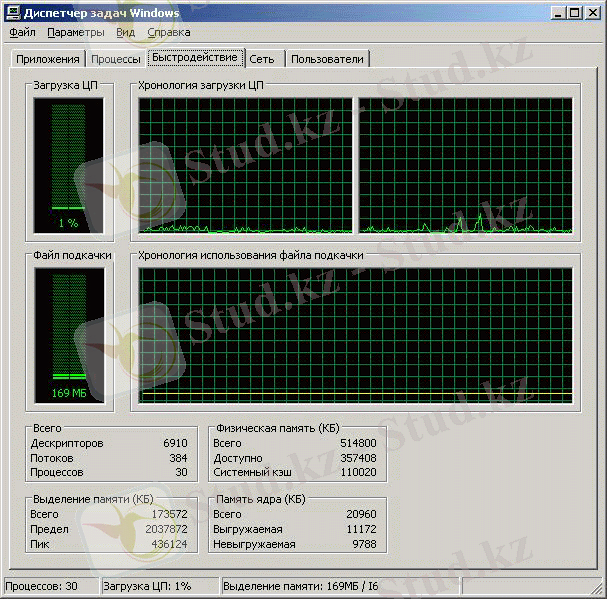Open the Вид menu
This screenshot has width=607, height=599.
[125, 33]
